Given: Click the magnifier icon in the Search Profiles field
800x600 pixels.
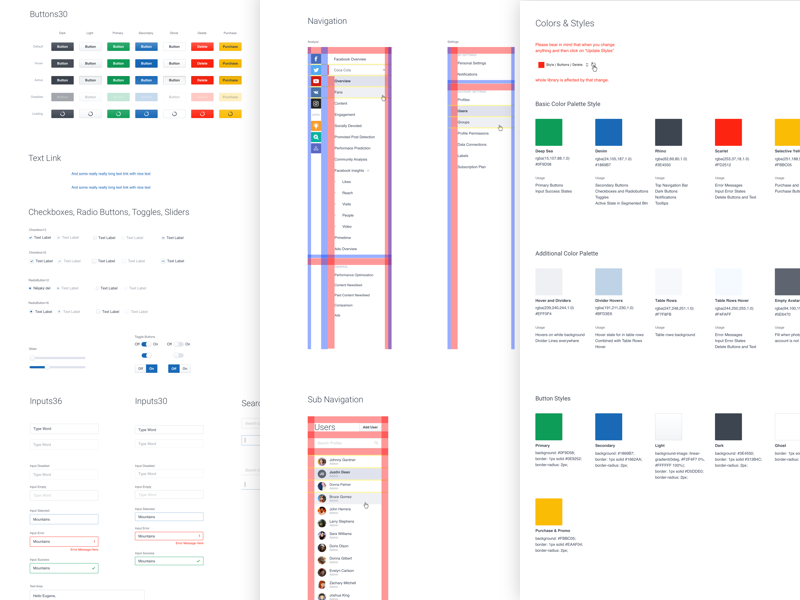Looking at the screenshot, I should tap(376, 443).
